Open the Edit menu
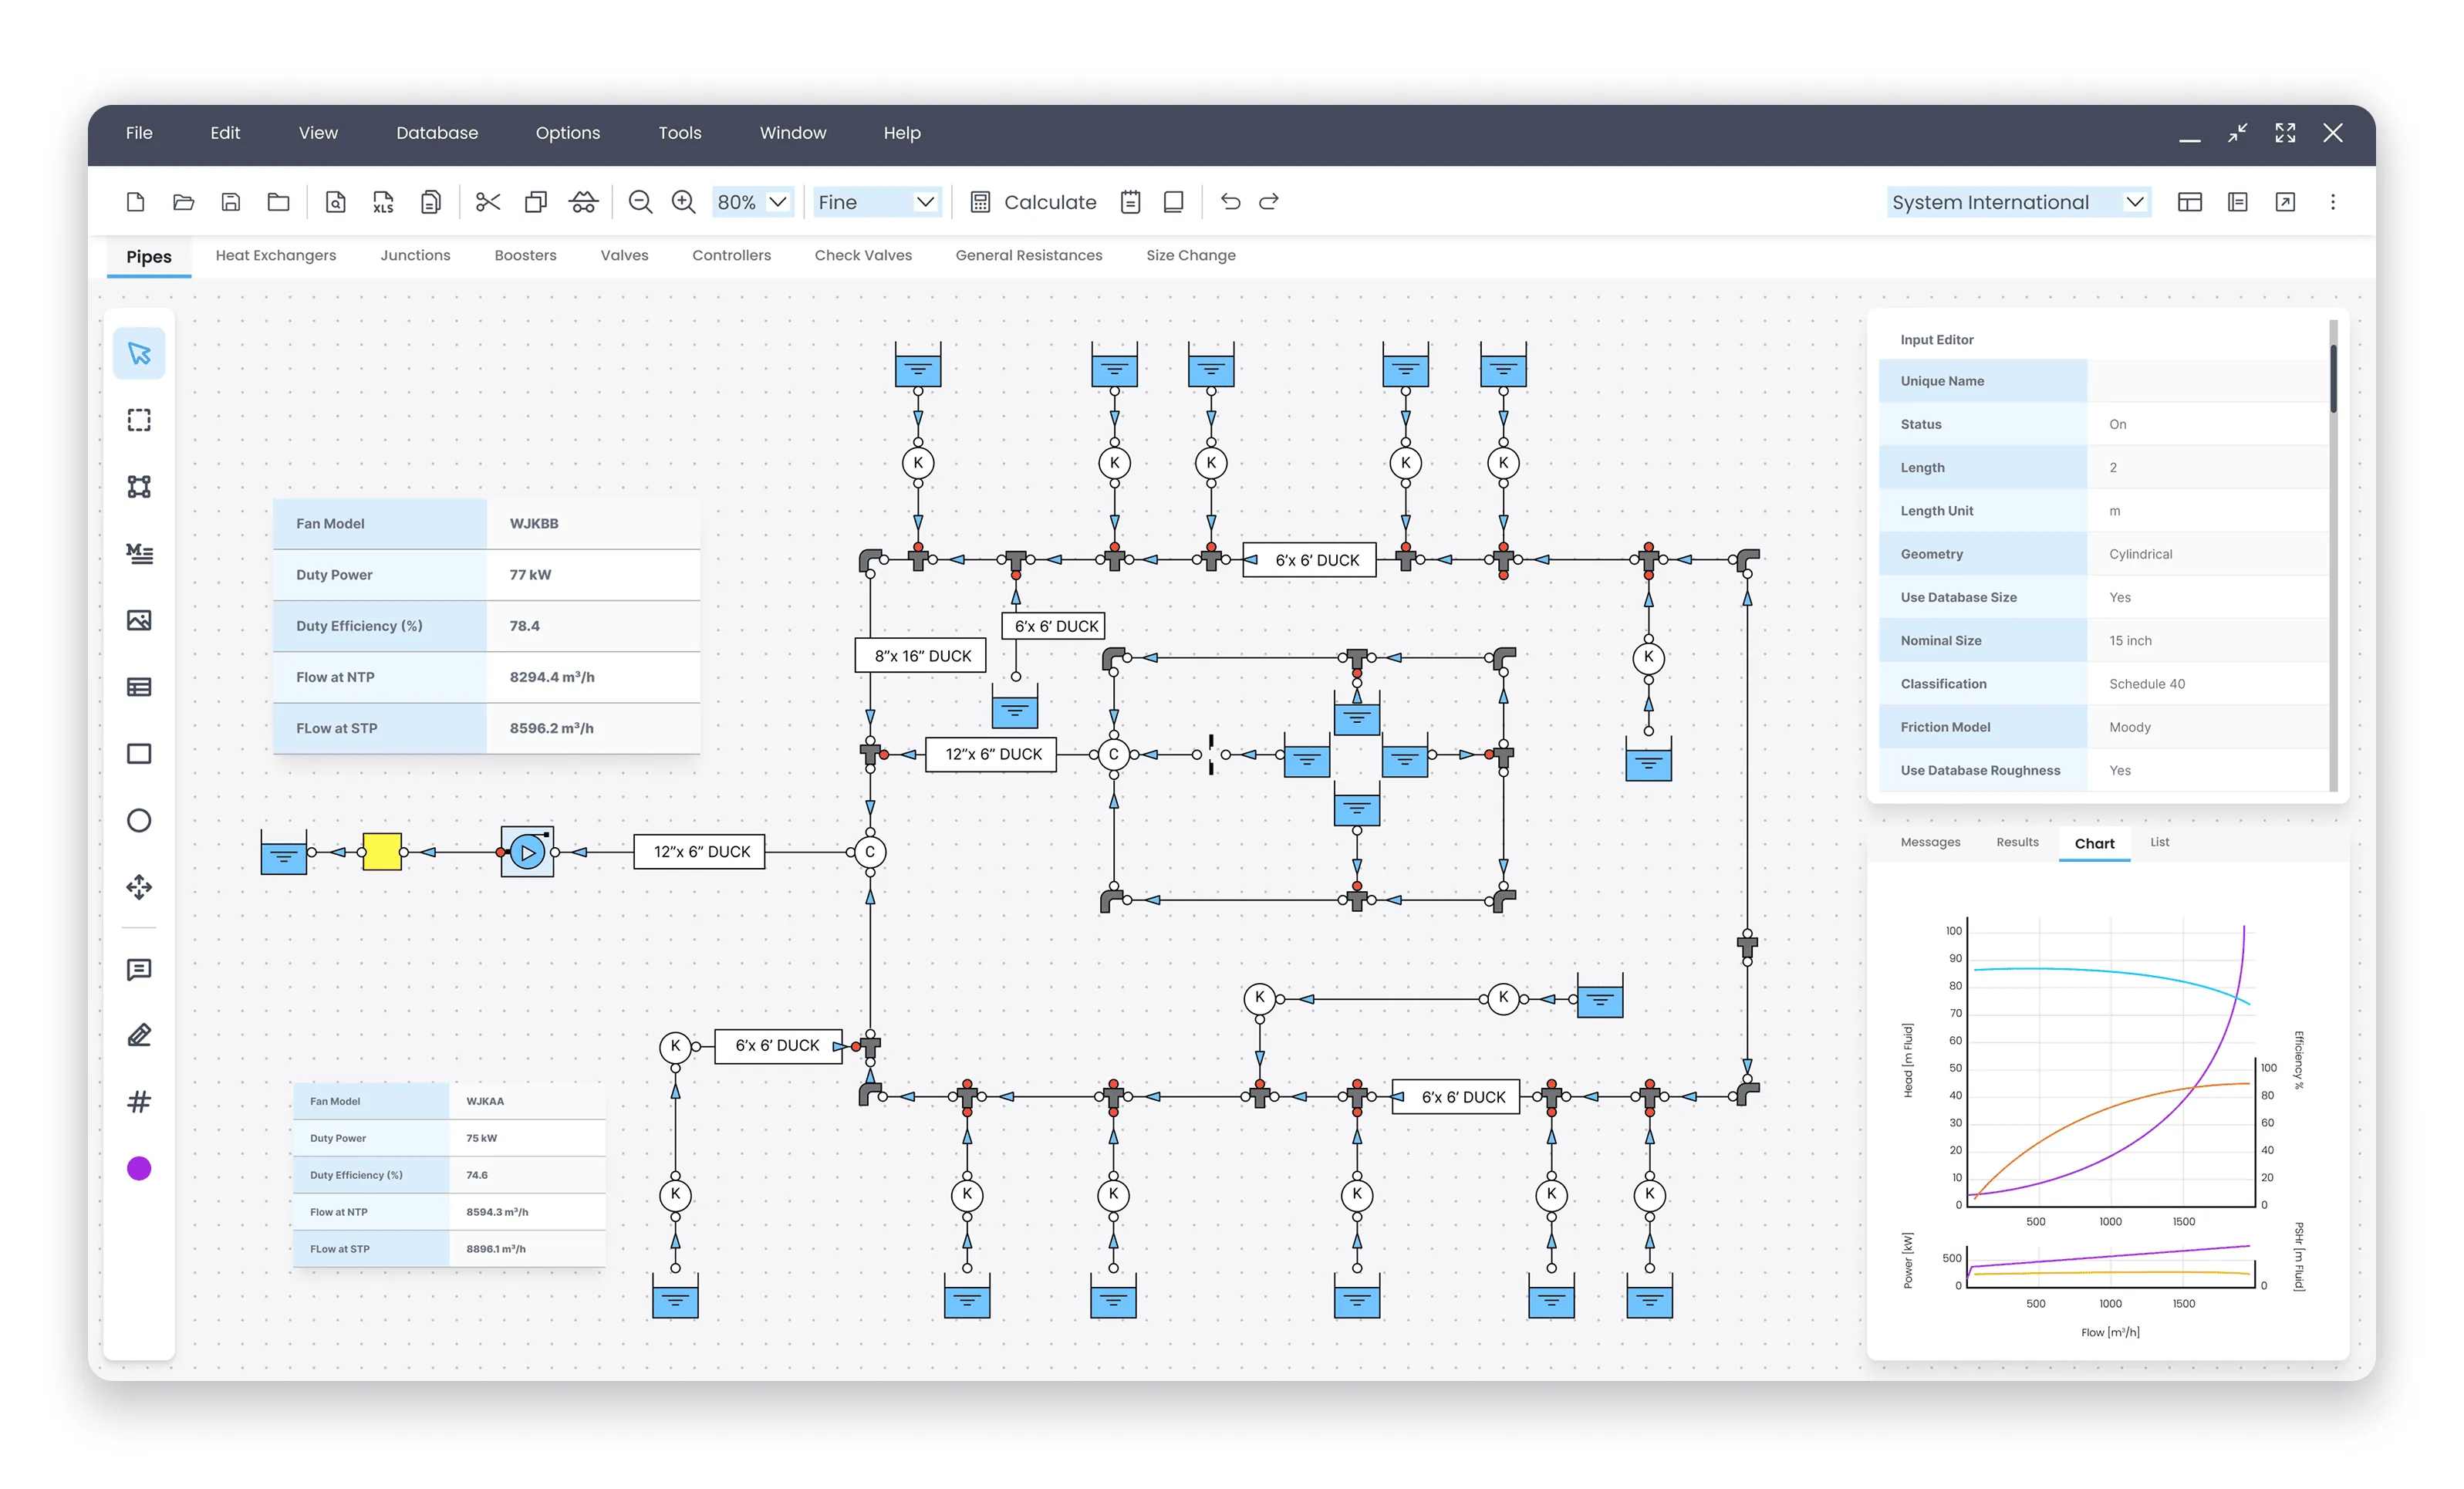Image resolution: width=2464 pixels, height=1489 pixels. pyautogui.click(x=225, y=133)
